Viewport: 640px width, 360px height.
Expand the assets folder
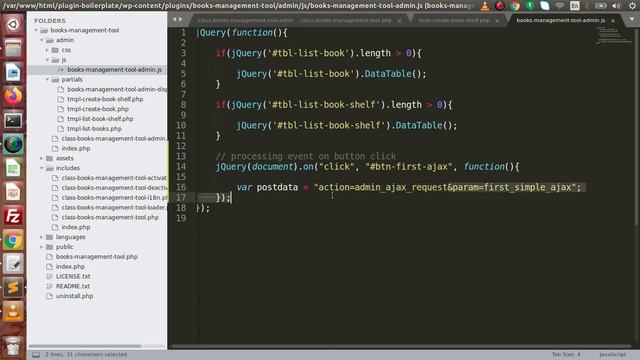pyautogui.click(x=42, y=158)
